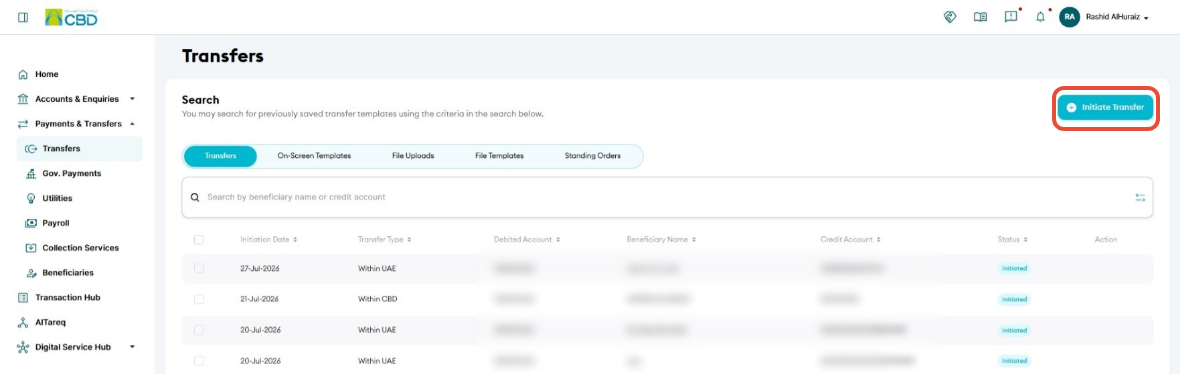
Task: Open the search filter options icon
Action: (1140, 197)
